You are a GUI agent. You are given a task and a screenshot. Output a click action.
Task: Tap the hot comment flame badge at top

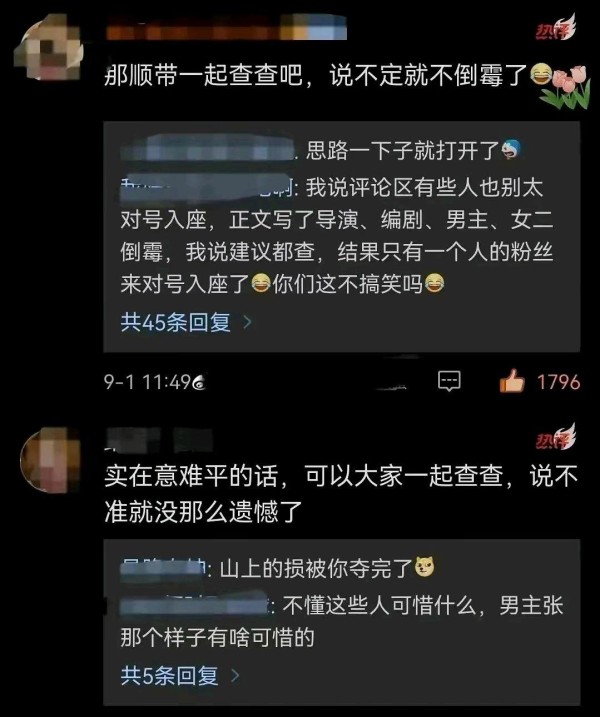pos(556,28)
